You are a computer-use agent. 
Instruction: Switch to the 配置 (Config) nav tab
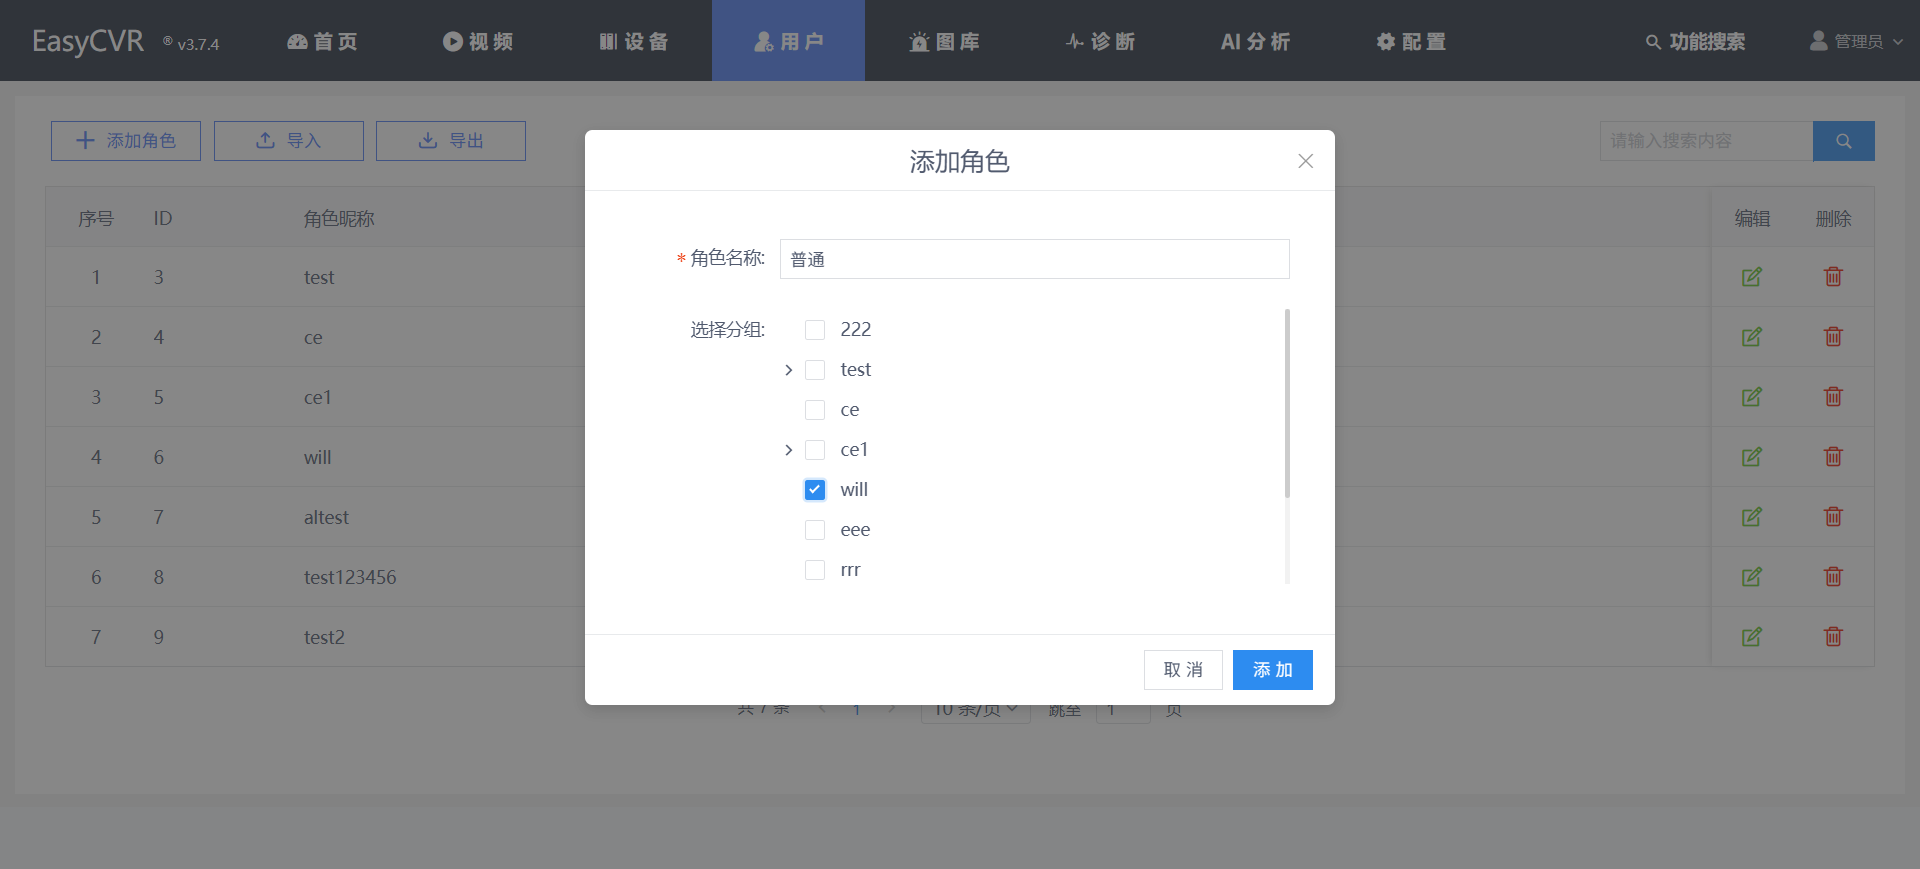click(1411, 41)
